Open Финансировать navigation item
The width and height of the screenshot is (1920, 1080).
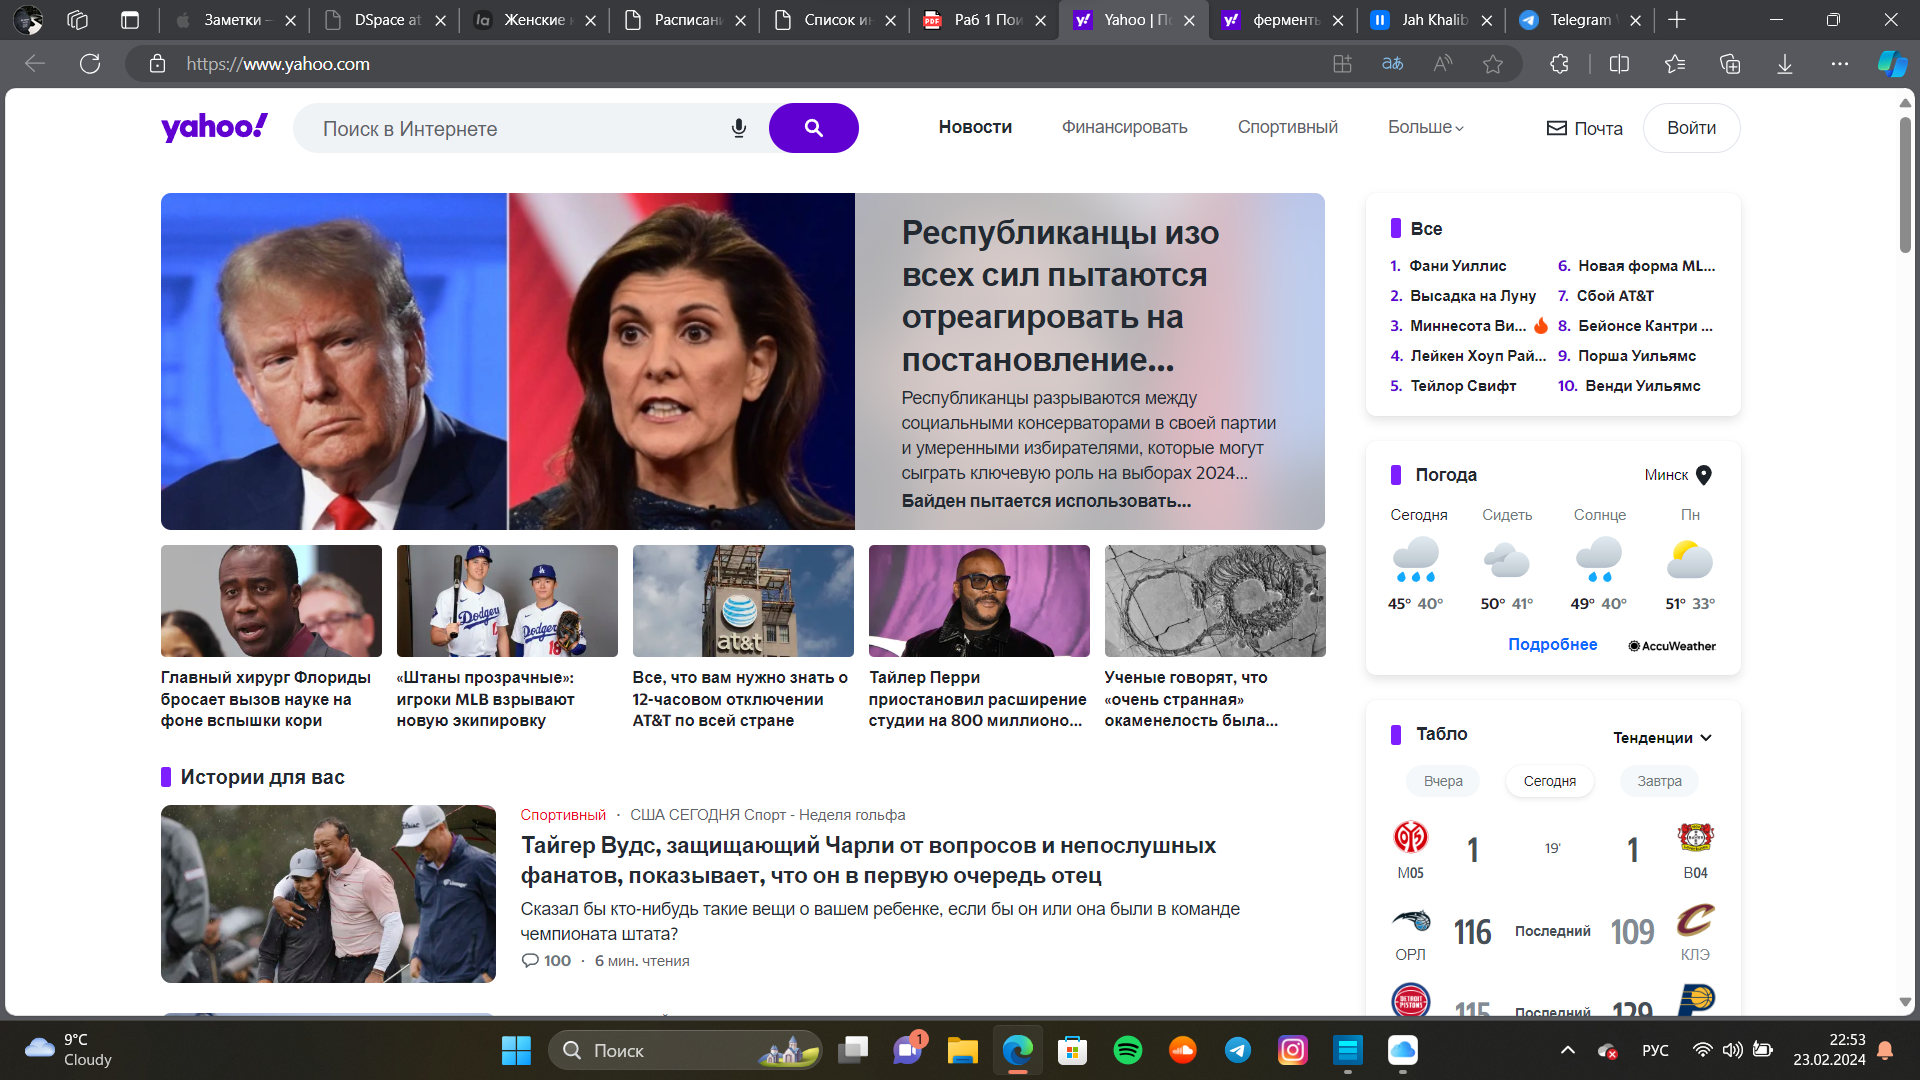click(1124, 127)
